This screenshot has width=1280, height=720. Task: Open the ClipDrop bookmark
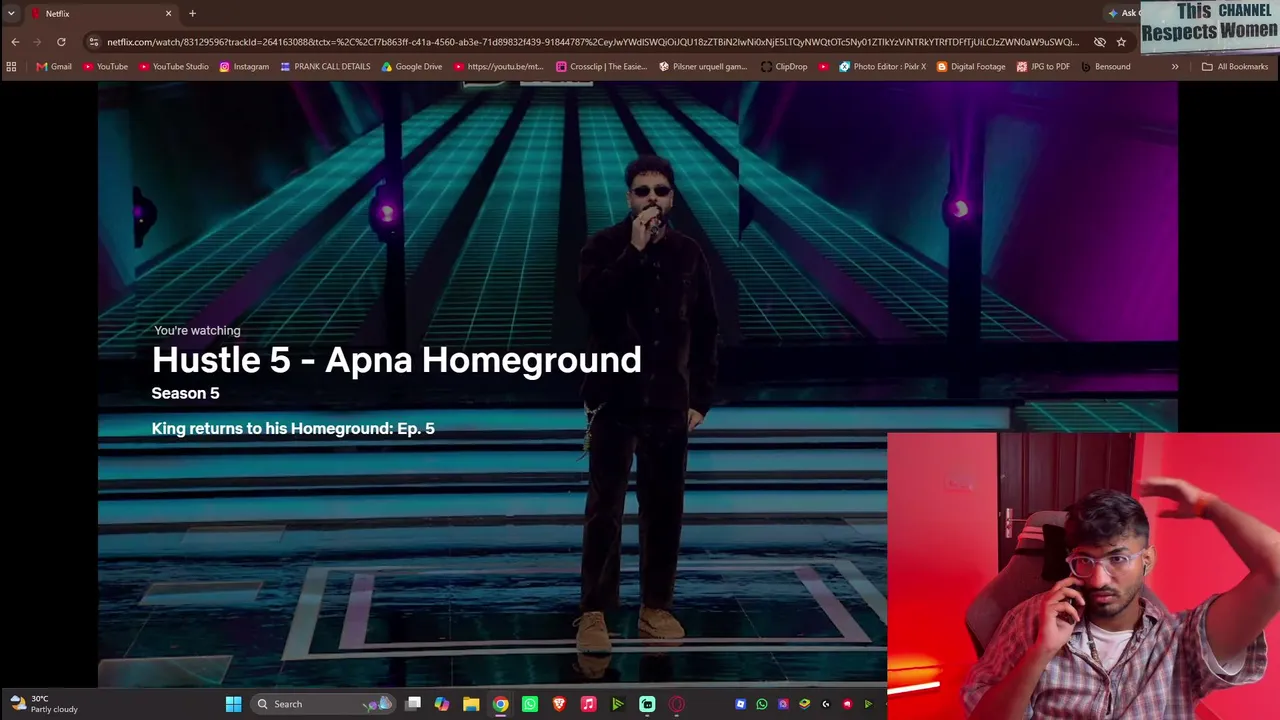click(x=784, y=67)
